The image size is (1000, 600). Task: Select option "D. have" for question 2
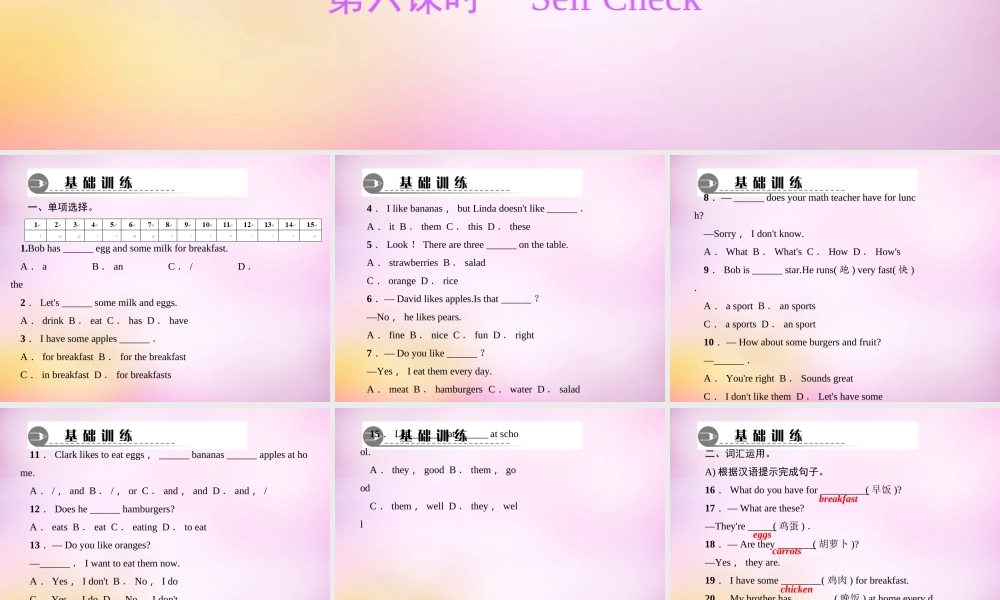coord(169,320)
